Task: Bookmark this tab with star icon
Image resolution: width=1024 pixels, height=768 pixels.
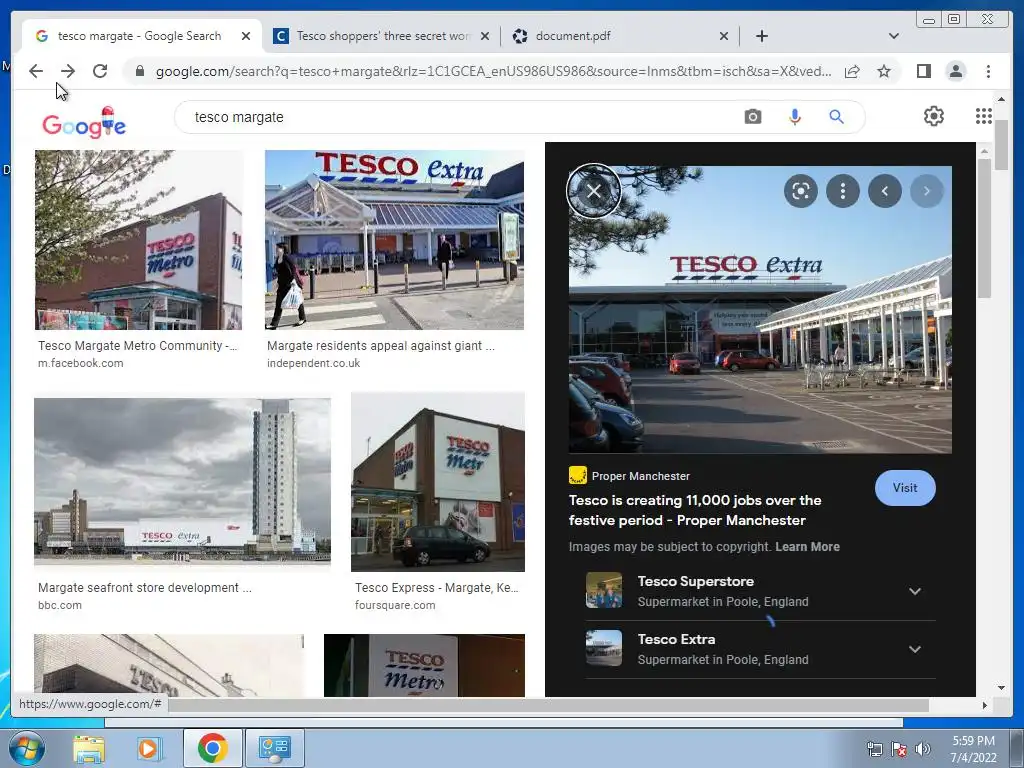Action: point(884,71)
